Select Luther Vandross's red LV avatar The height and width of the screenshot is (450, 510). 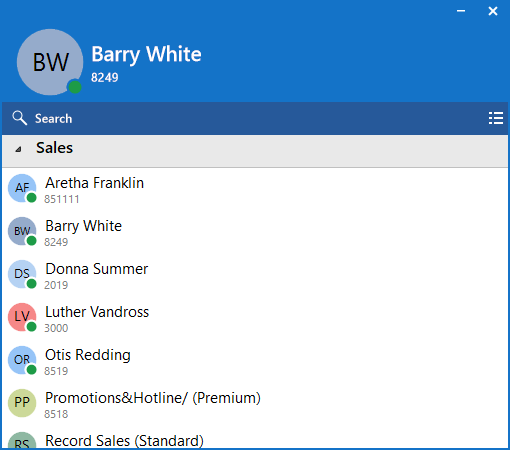click(x=22, y=317)
